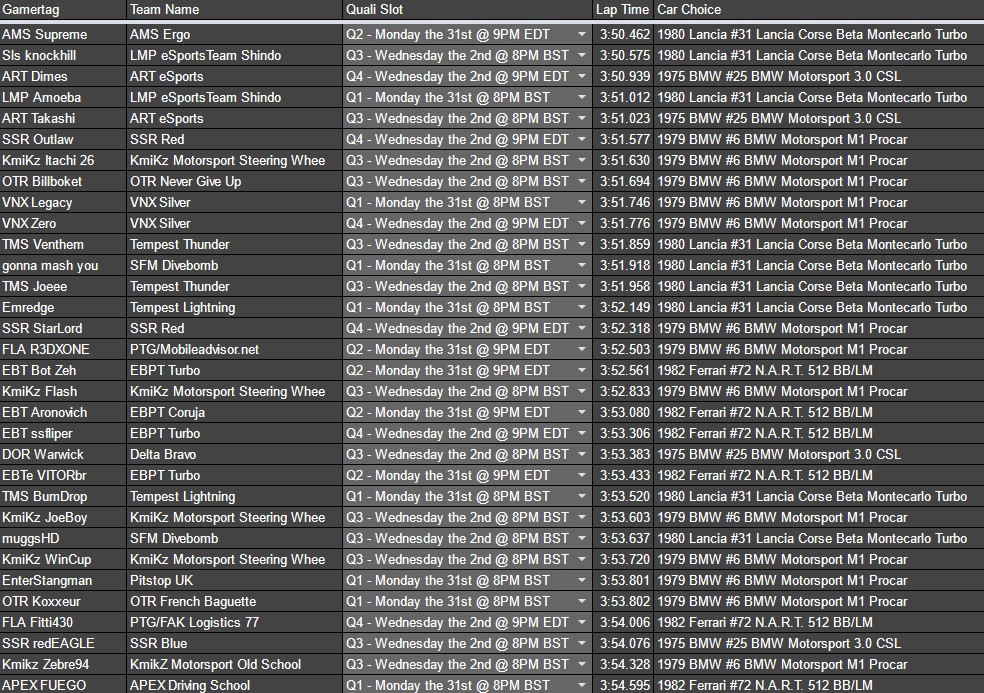Select the Team Name column header
The width and height of the screenshot is (984, 693).
coord(234,9)
